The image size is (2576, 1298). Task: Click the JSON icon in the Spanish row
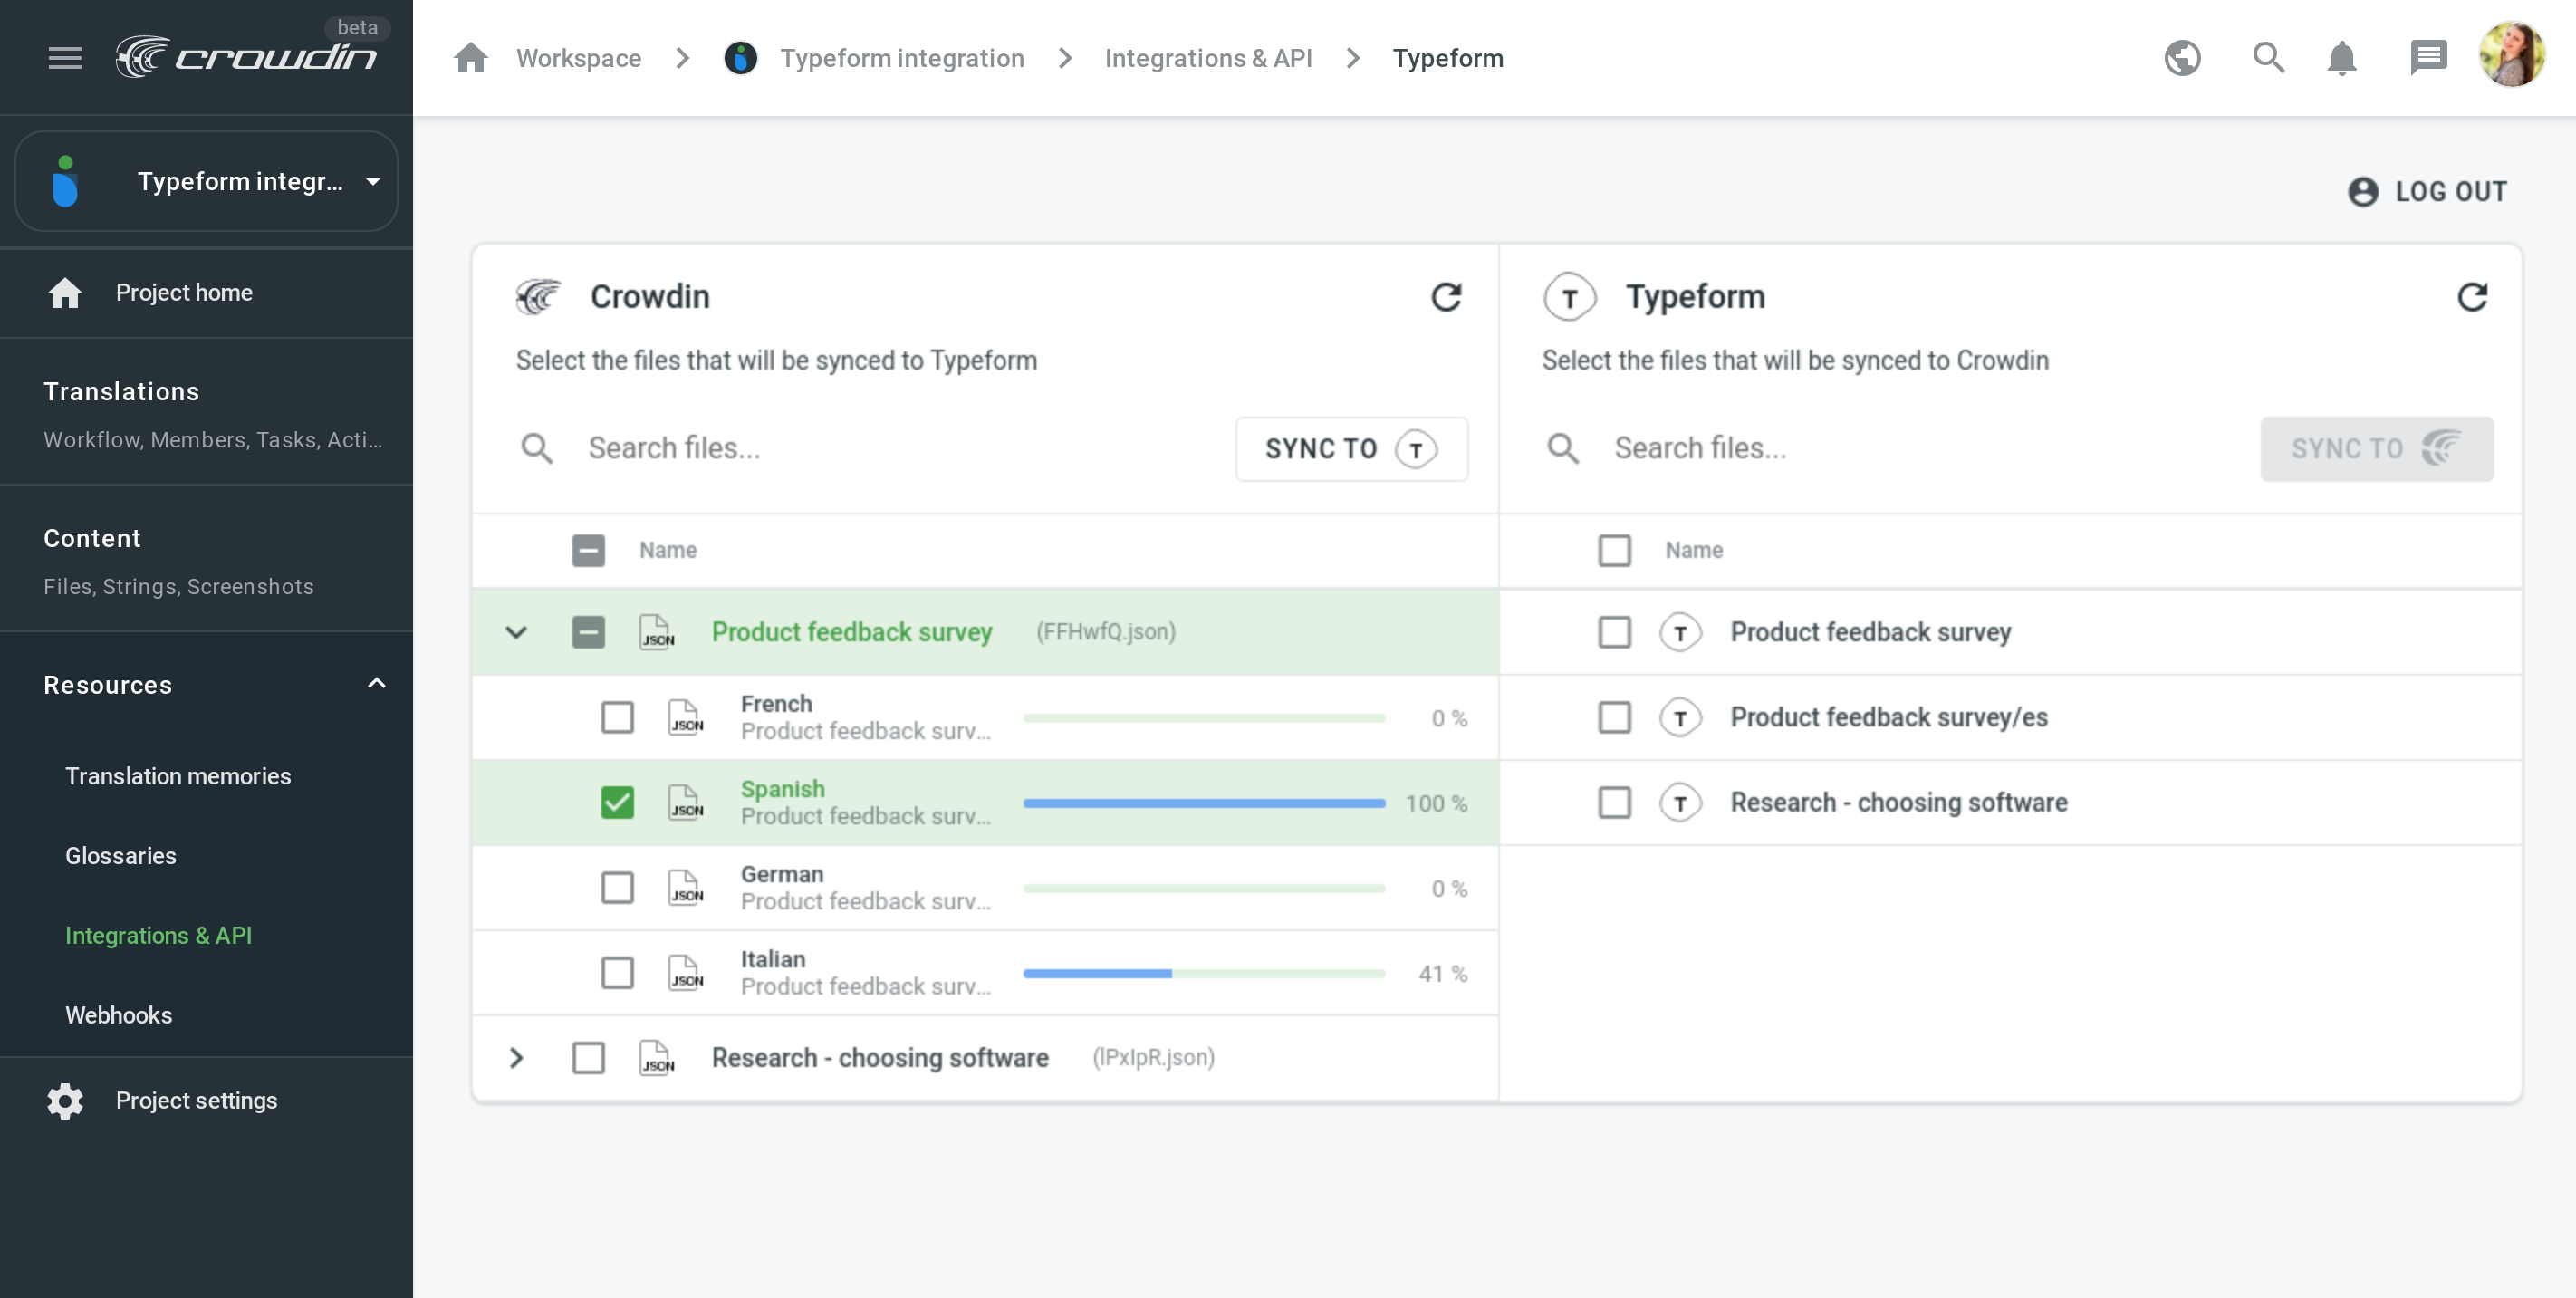(x=686, y=802)
